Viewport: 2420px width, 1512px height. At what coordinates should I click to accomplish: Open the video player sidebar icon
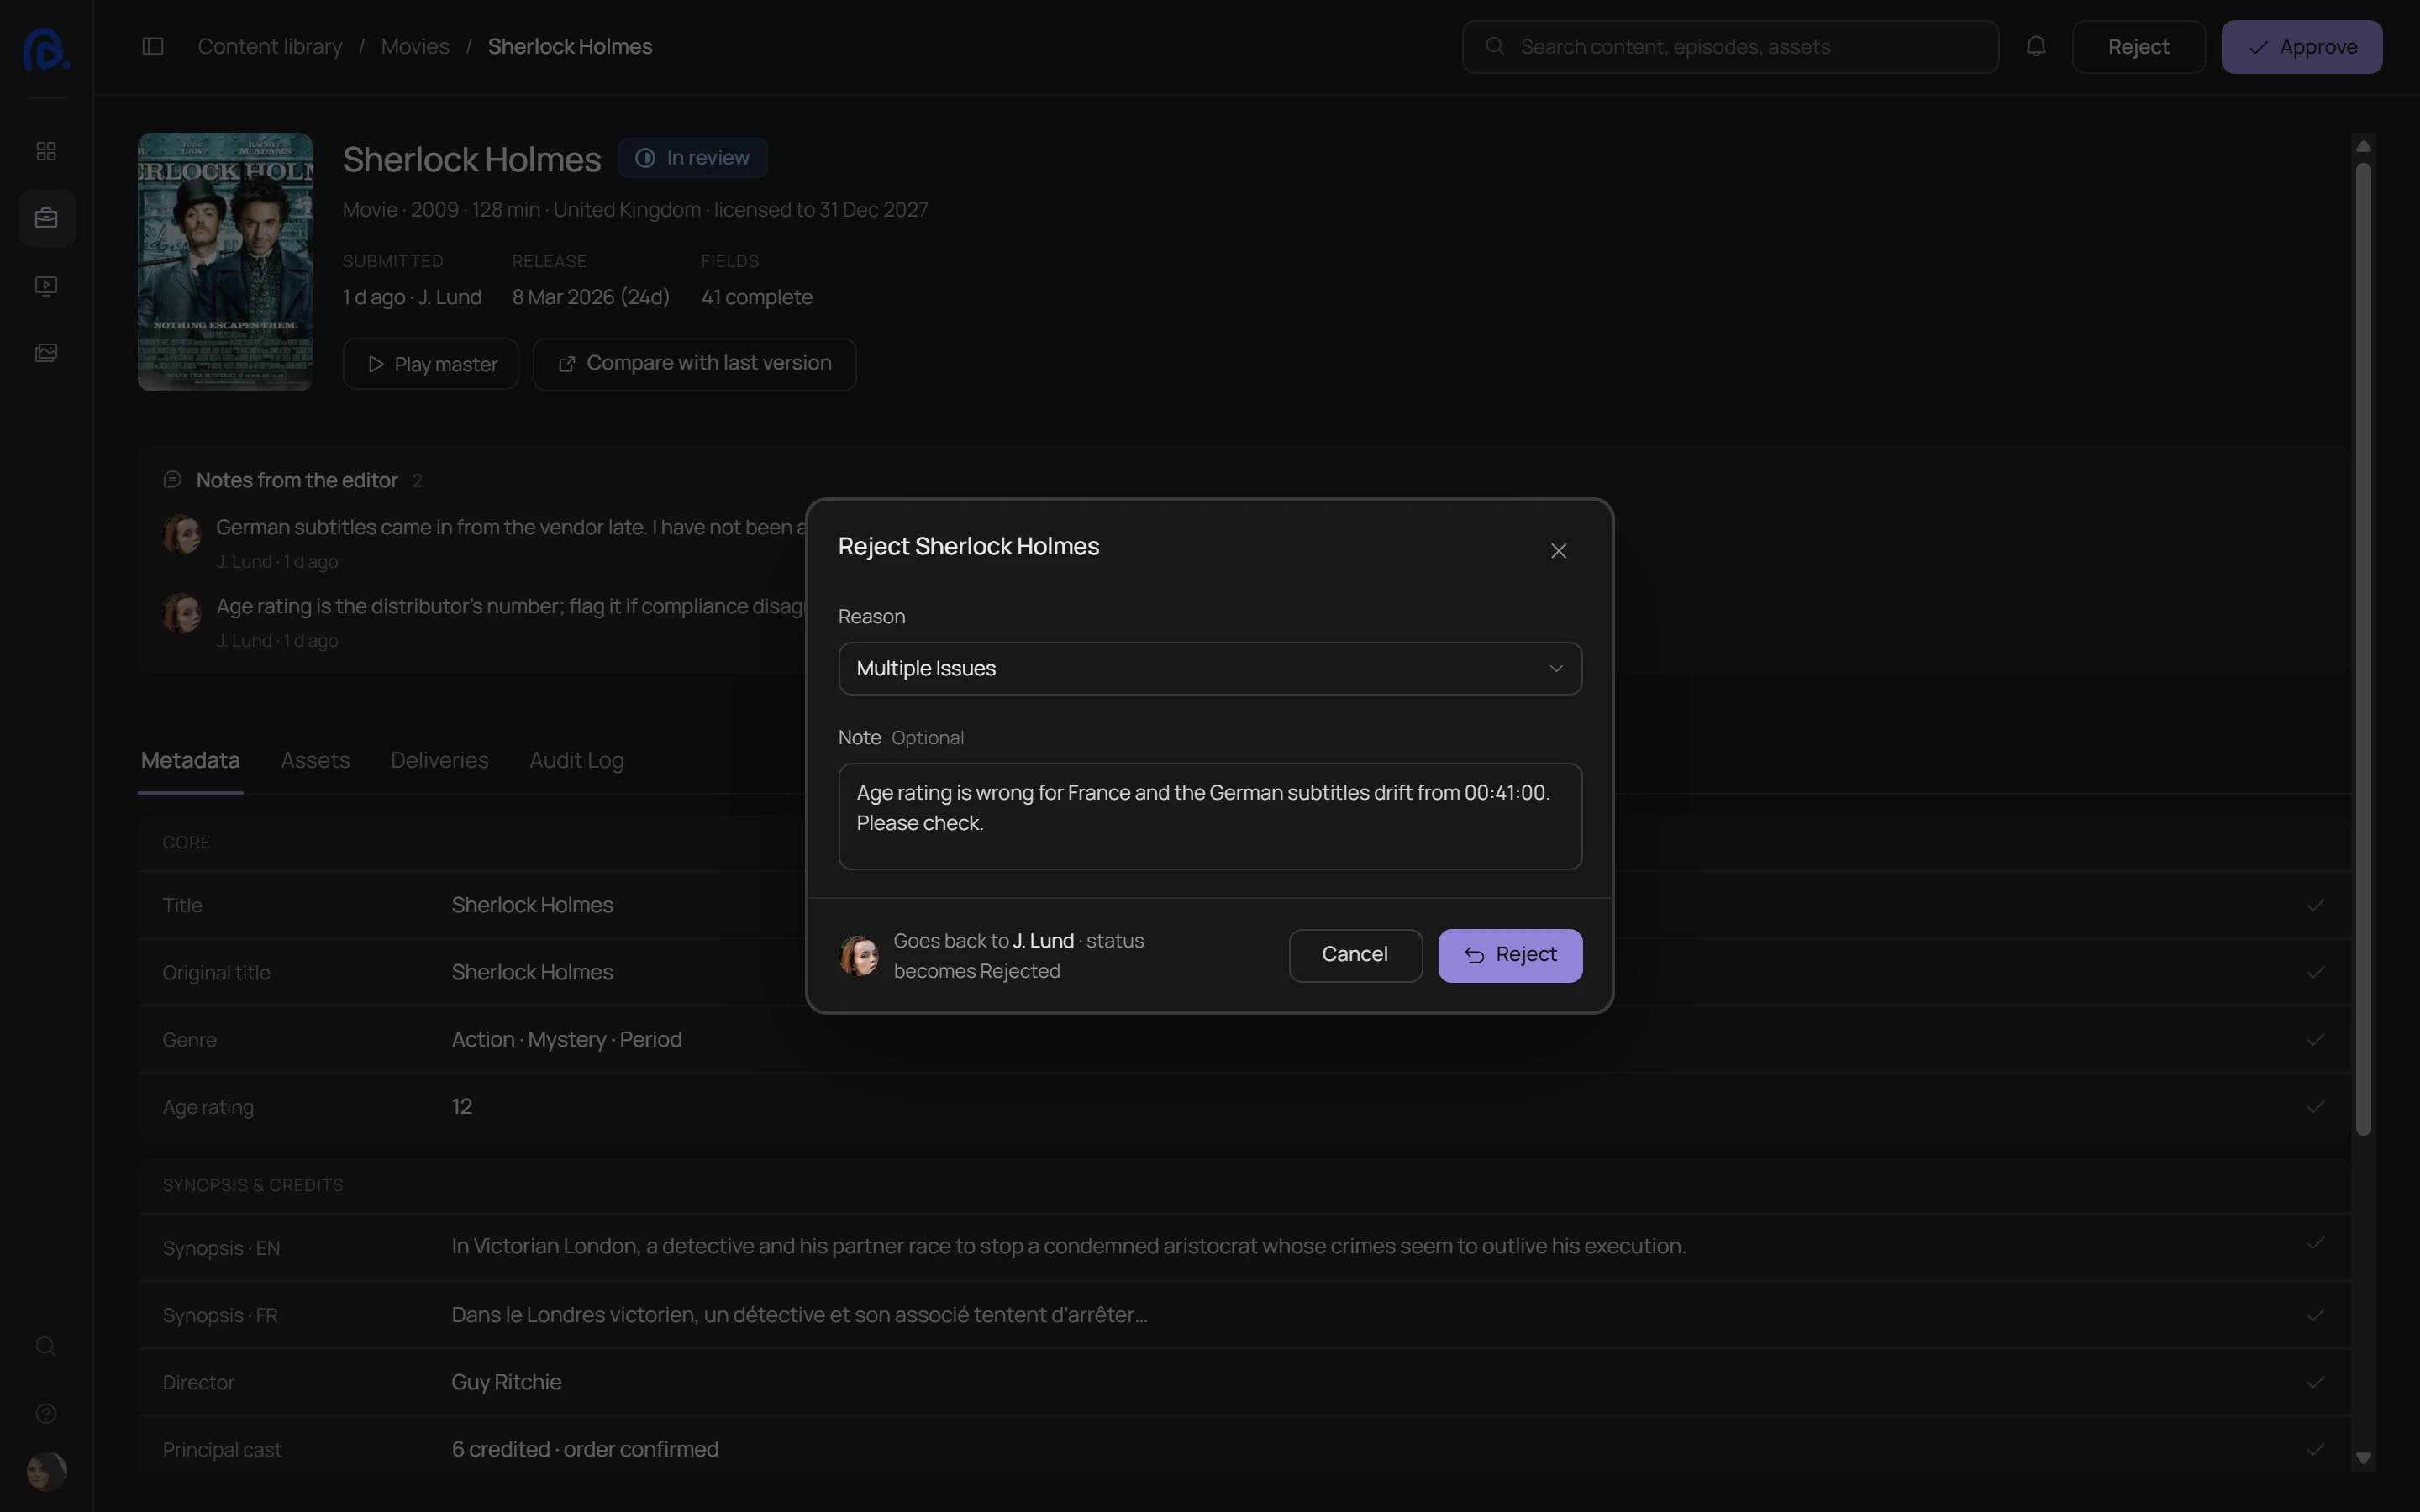[x=46, y=286]
